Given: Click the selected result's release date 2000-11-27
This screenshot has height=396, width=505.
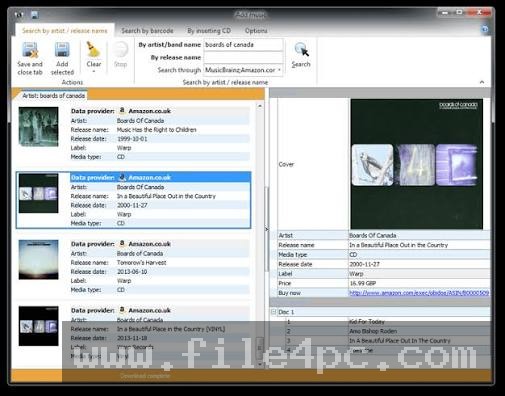Looking at the screenshot, I should pyautogui.click(x=132, y=205).
